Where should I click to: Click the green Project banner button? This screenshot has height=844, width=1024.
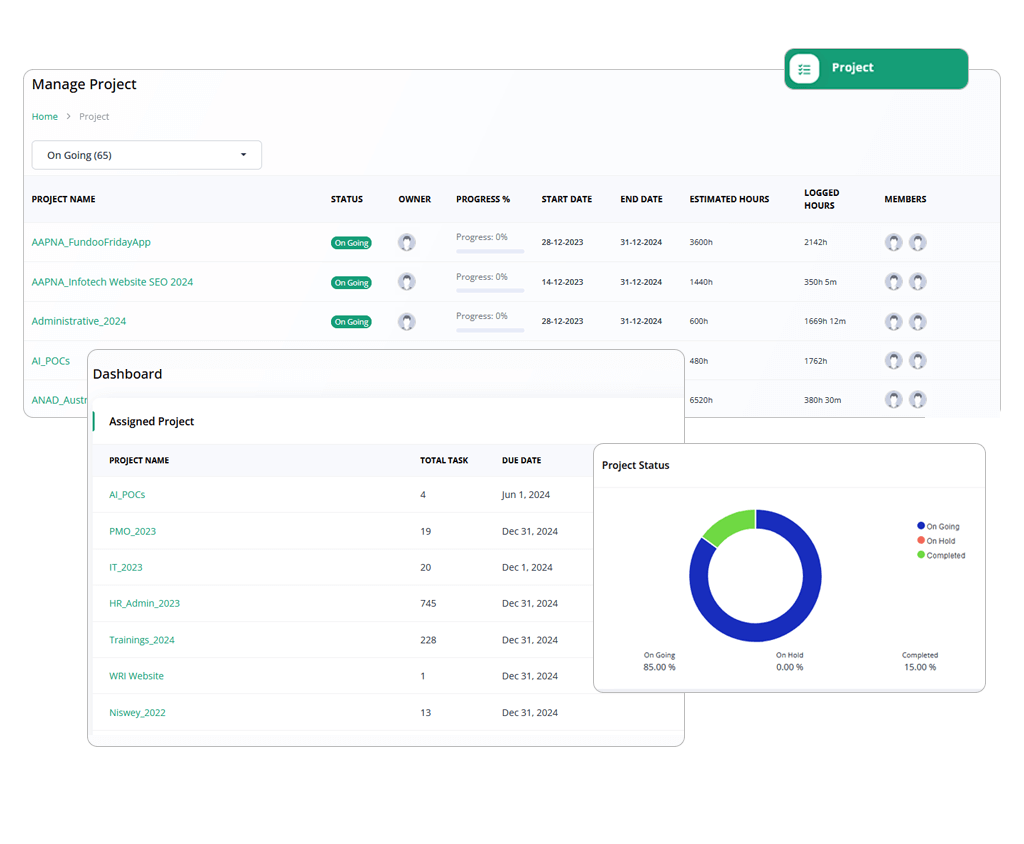876,69
